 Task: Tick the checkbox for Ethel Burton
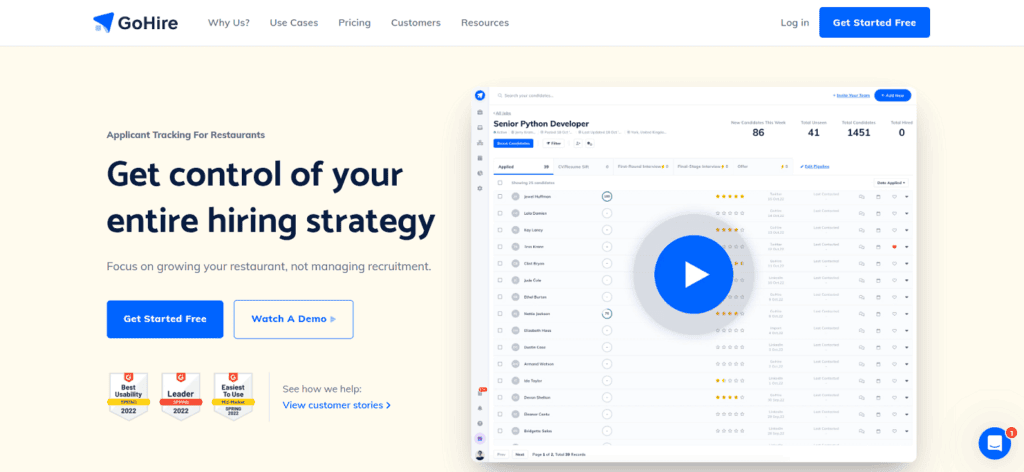click(500, 297)
